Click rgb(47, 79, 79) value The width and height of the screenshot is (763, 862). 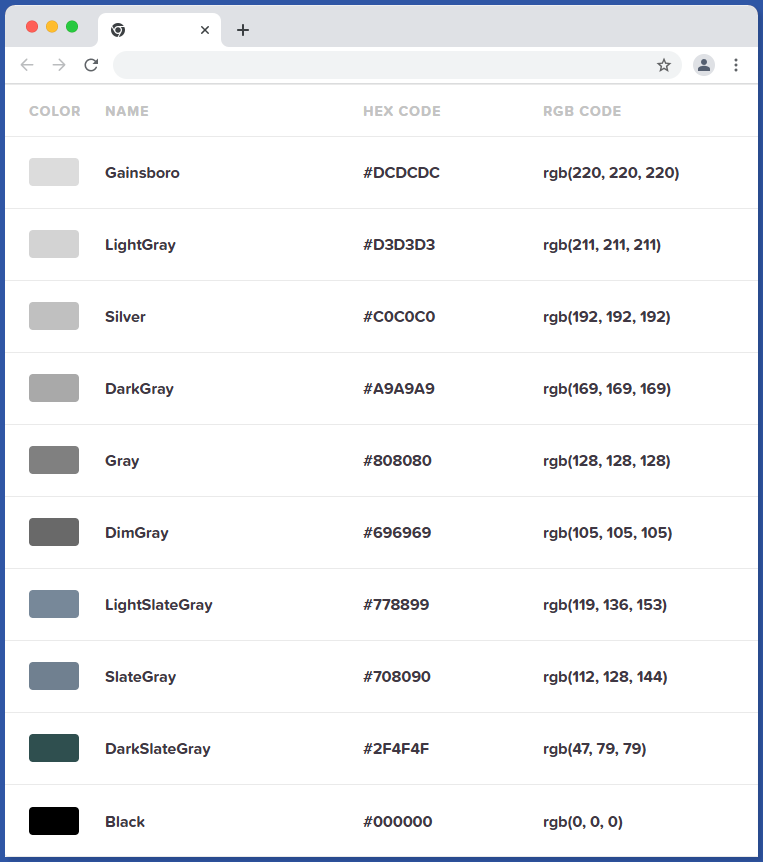[x=595, y=749]
